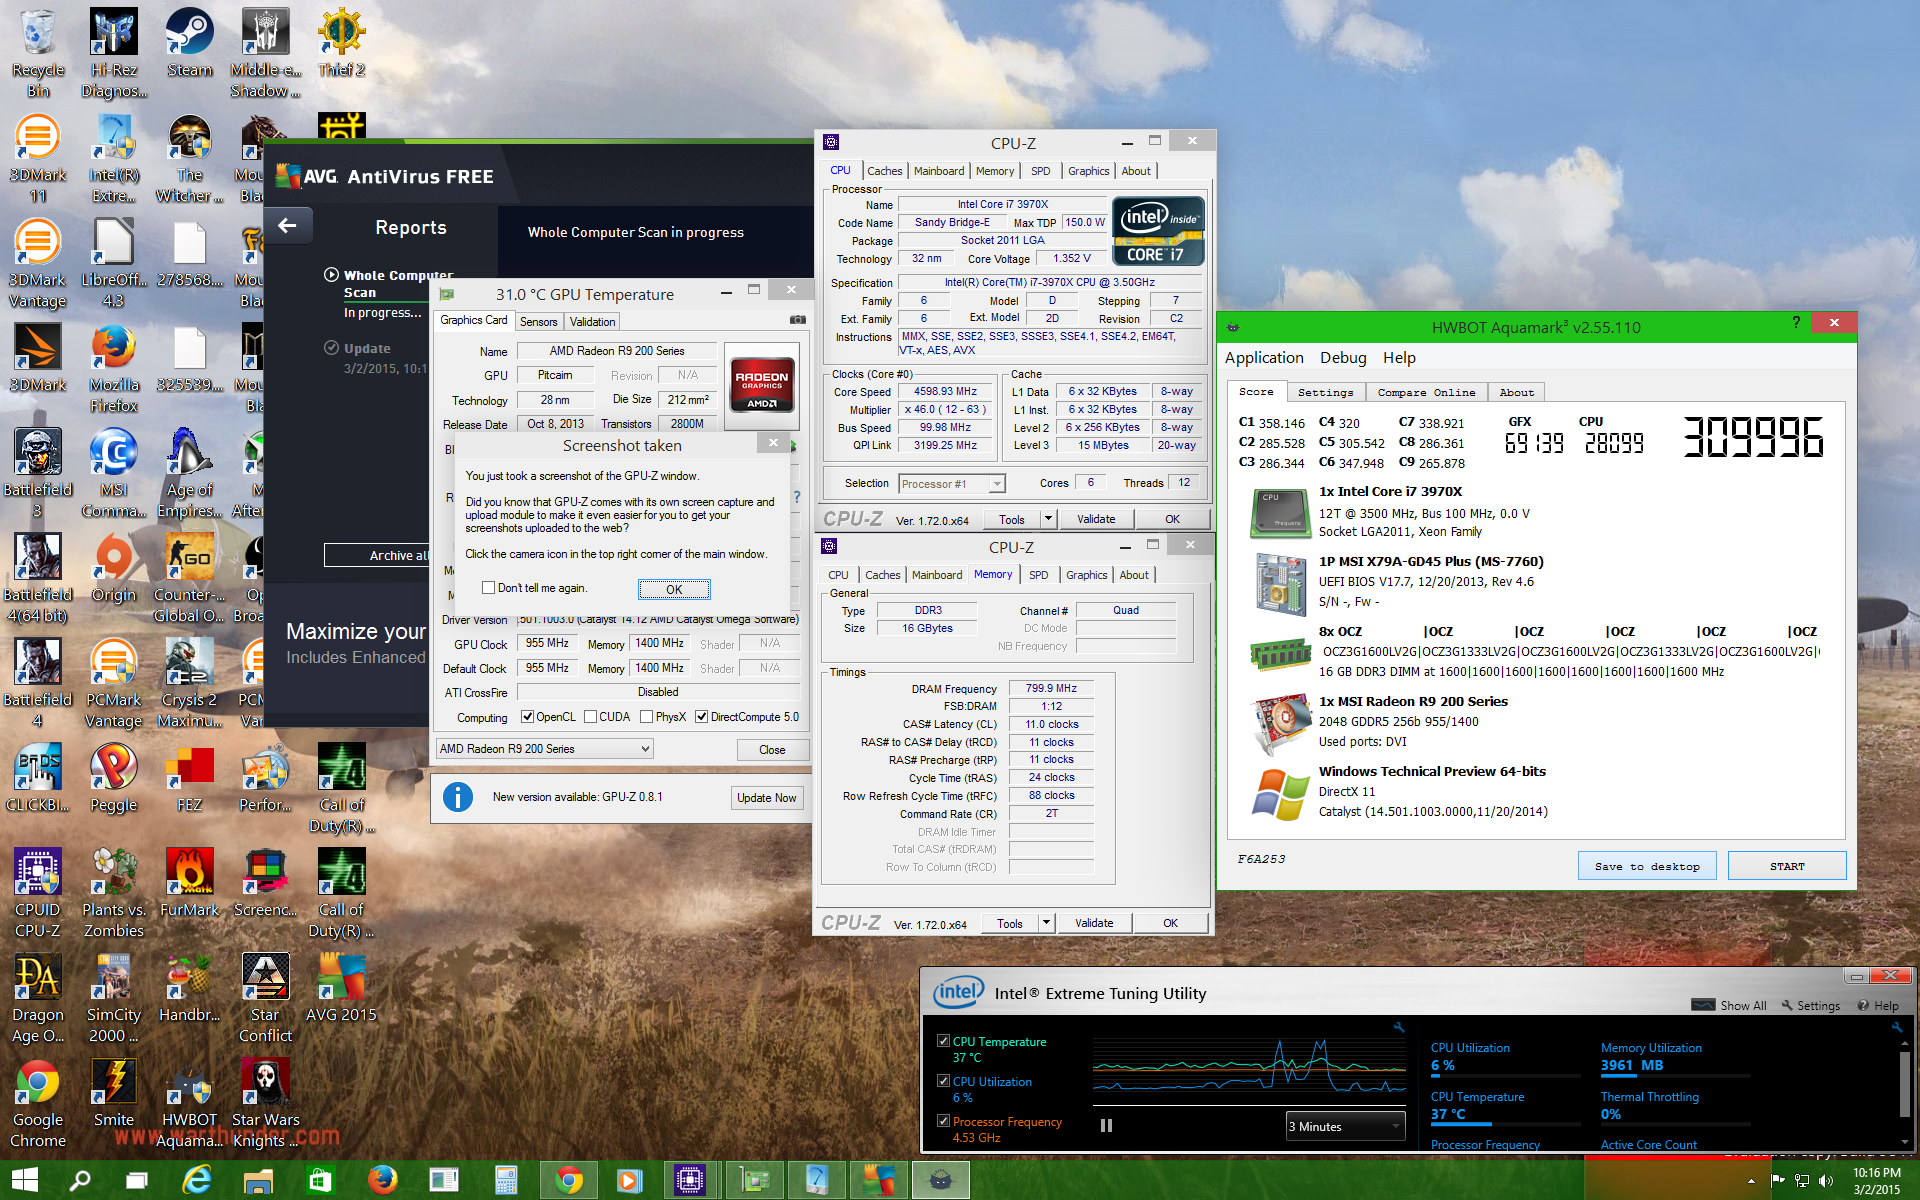This screenshot has width=1920, height=1200.
Task: Open Help in Intel Extreme Tuning Utility
Action: (x=1878, y=1005)
